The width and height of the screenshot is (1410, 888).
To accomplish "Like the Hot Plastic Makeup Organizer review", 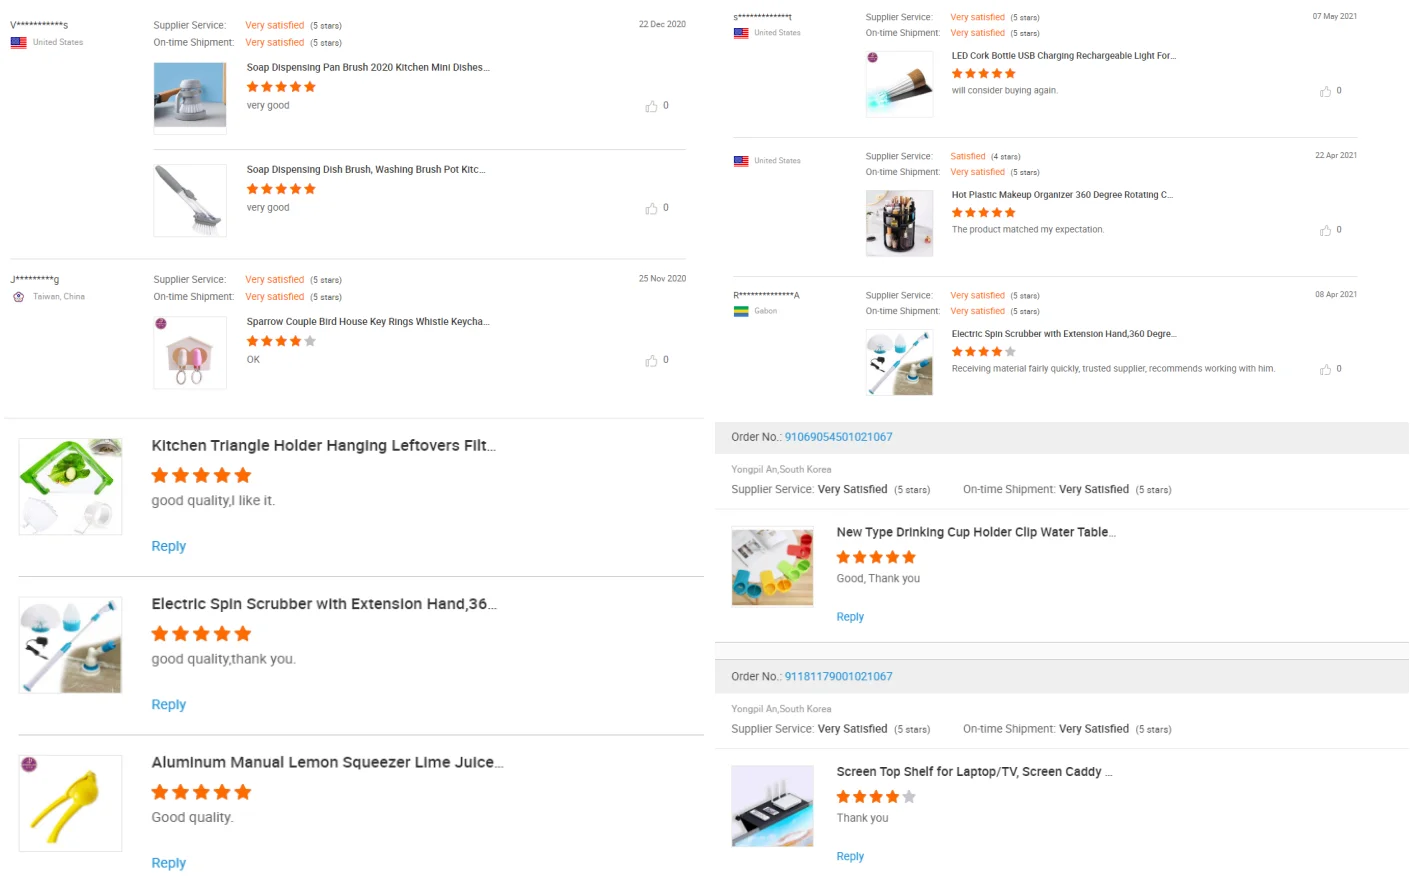I will point(1325,230).
